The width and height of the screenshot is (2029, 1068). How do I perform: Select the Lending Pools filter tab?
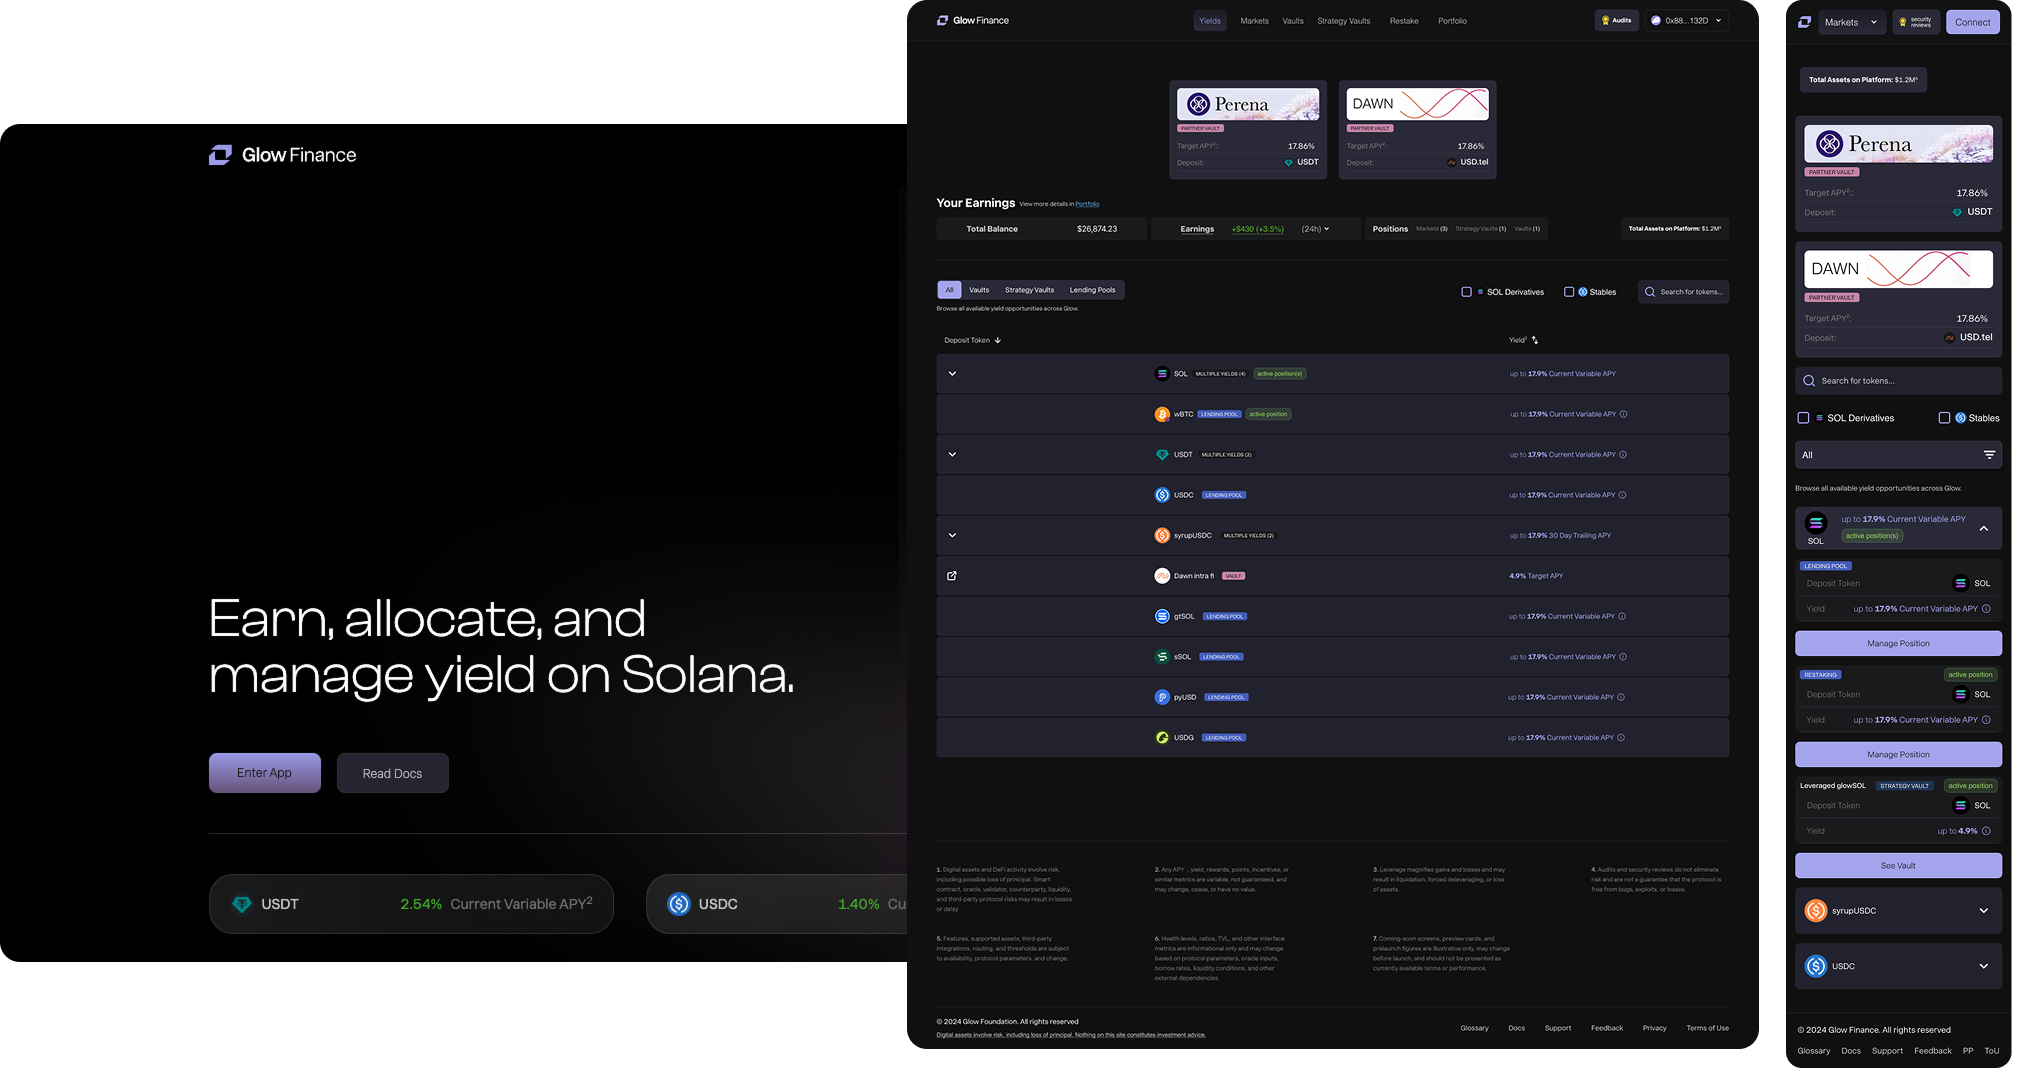[1092, 290]
